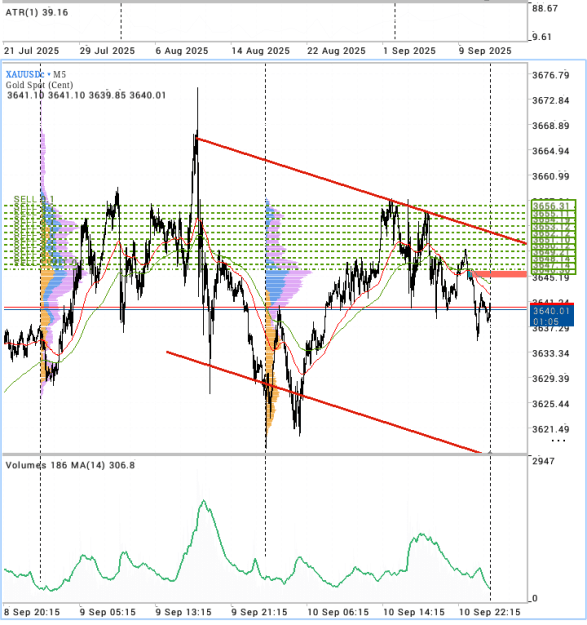The height and width of the screenshot is (625, 587).
Task: Click the 2947 volume scale value
Action: click(x=543, y=461)
